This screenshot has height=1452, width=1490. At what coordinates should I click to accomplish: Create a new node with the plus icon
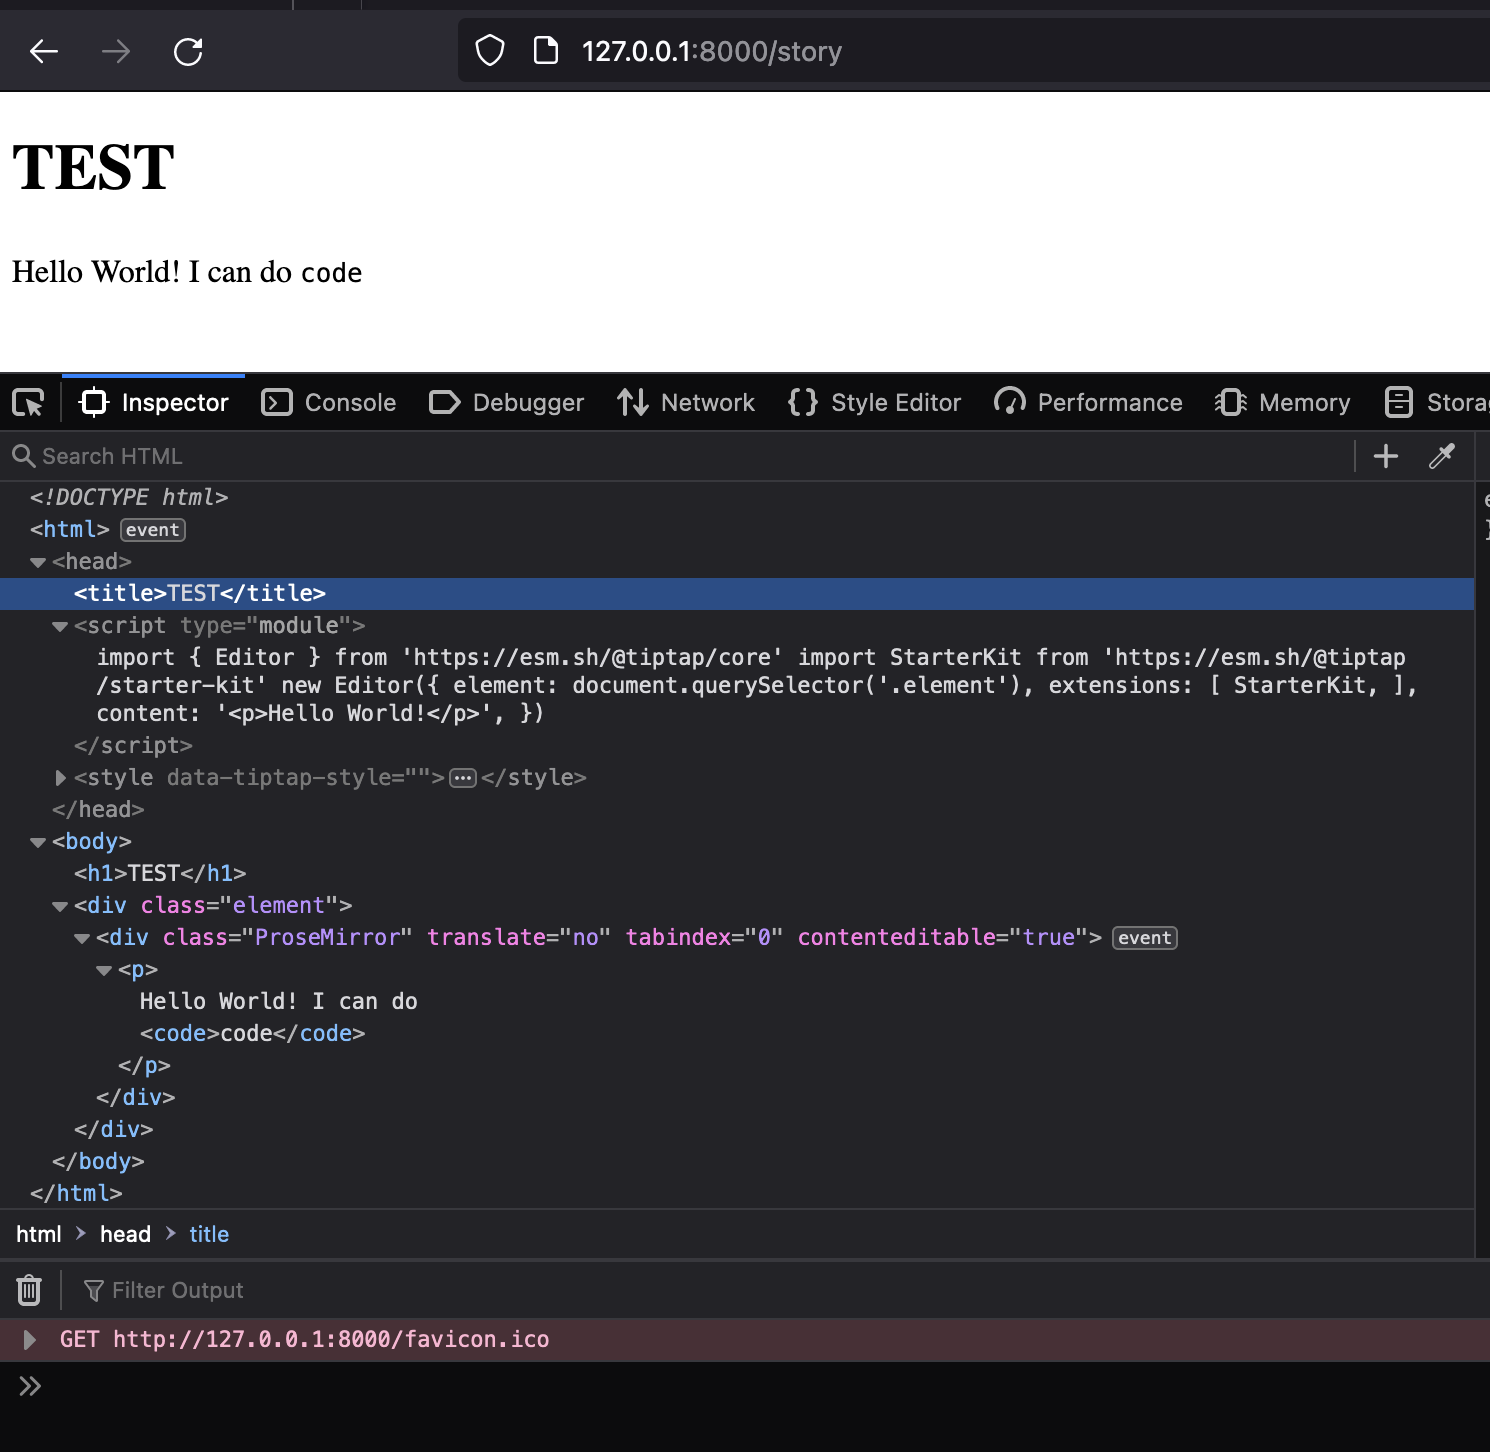click(1385, 456)
